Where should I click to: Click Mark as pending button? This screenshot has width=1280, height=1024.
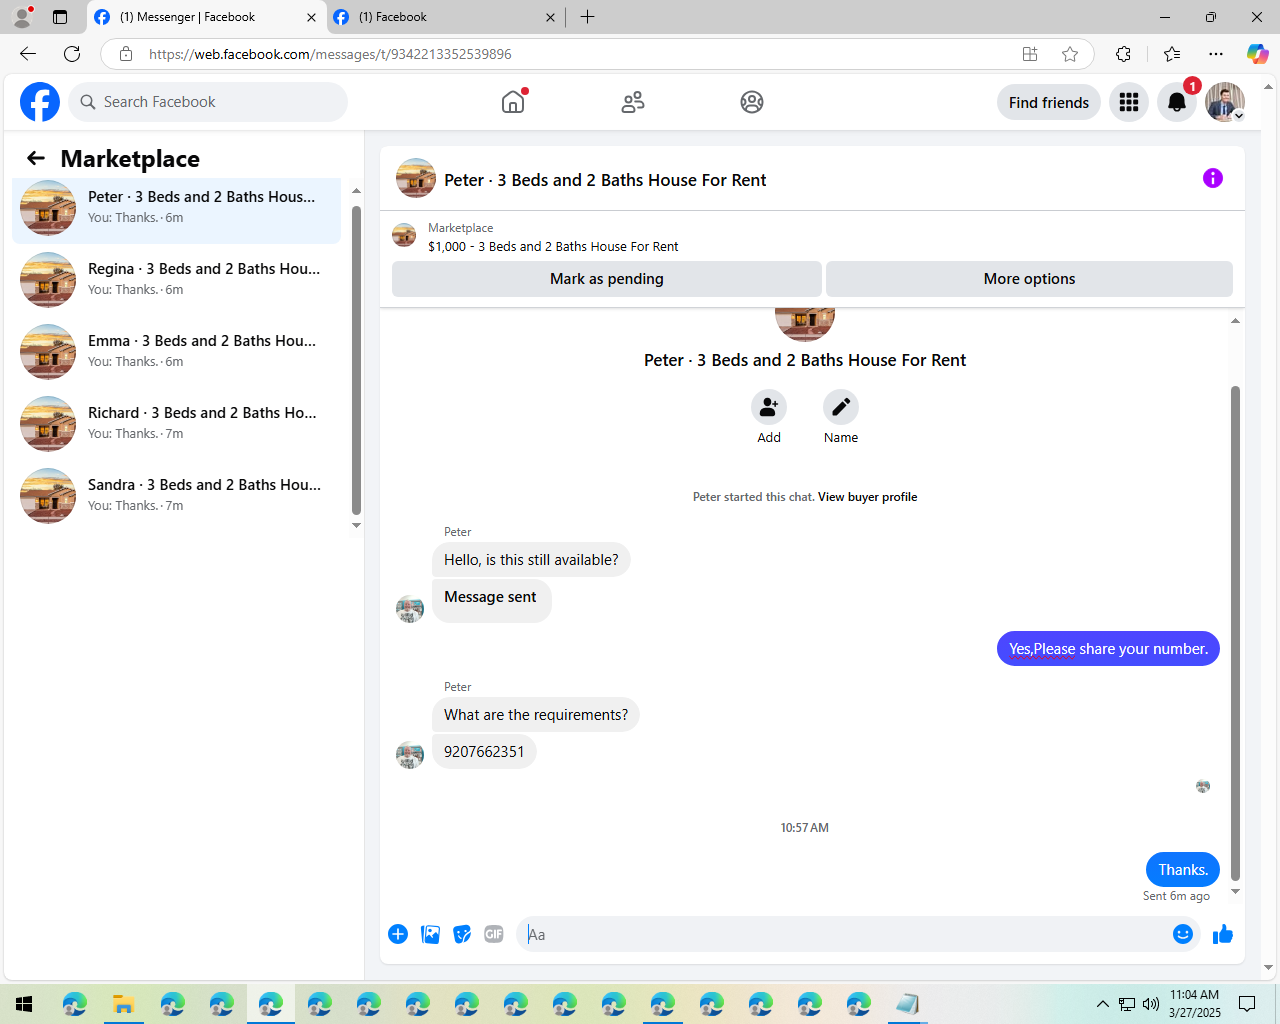pyautogui.click(x=607, y=279)
